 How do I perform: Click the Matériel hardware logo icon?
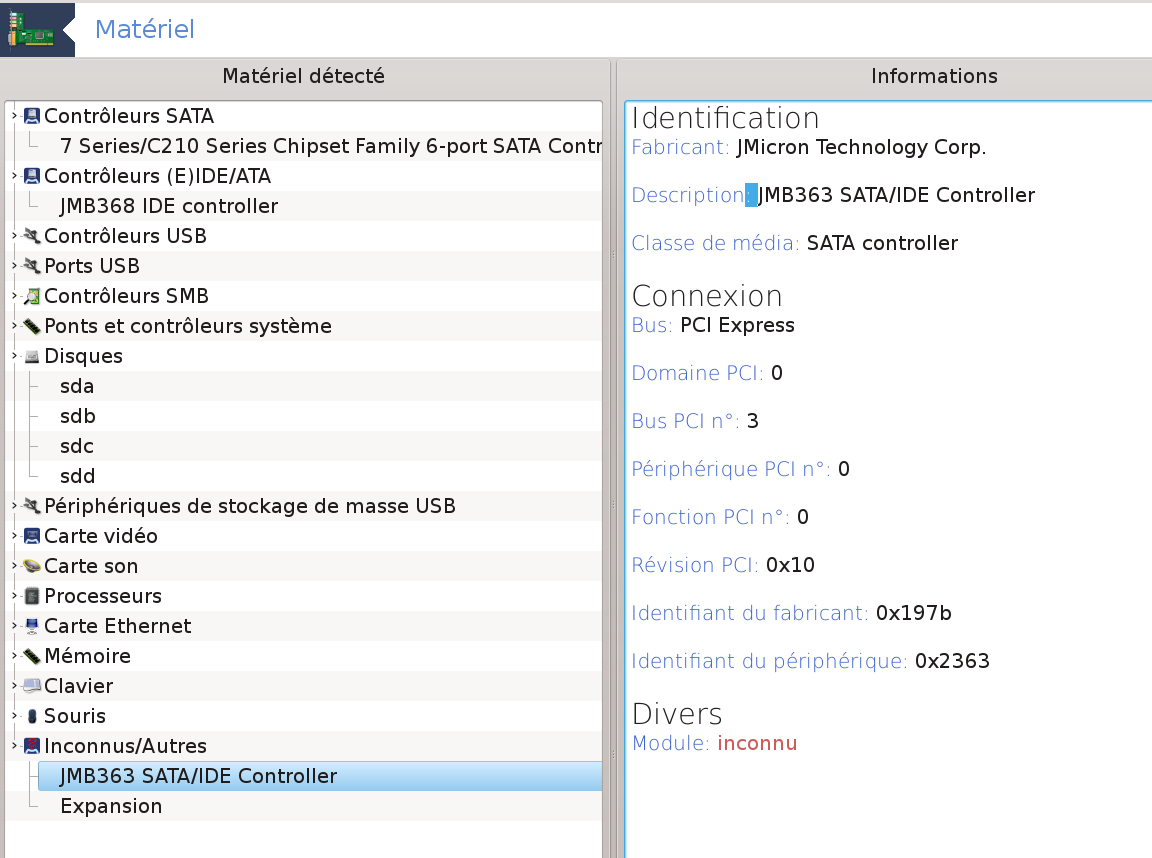[x=33, y=30]
